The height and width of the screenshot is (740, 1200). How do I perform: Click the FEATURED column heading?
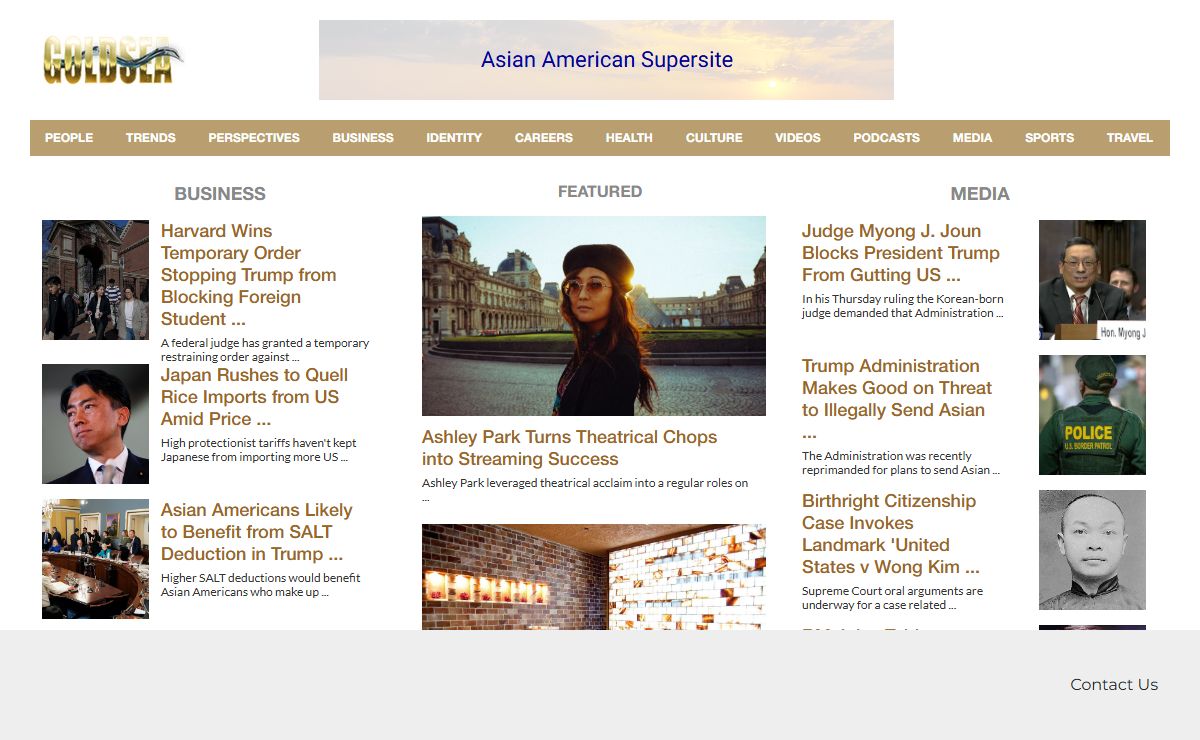tap(600, 191)
